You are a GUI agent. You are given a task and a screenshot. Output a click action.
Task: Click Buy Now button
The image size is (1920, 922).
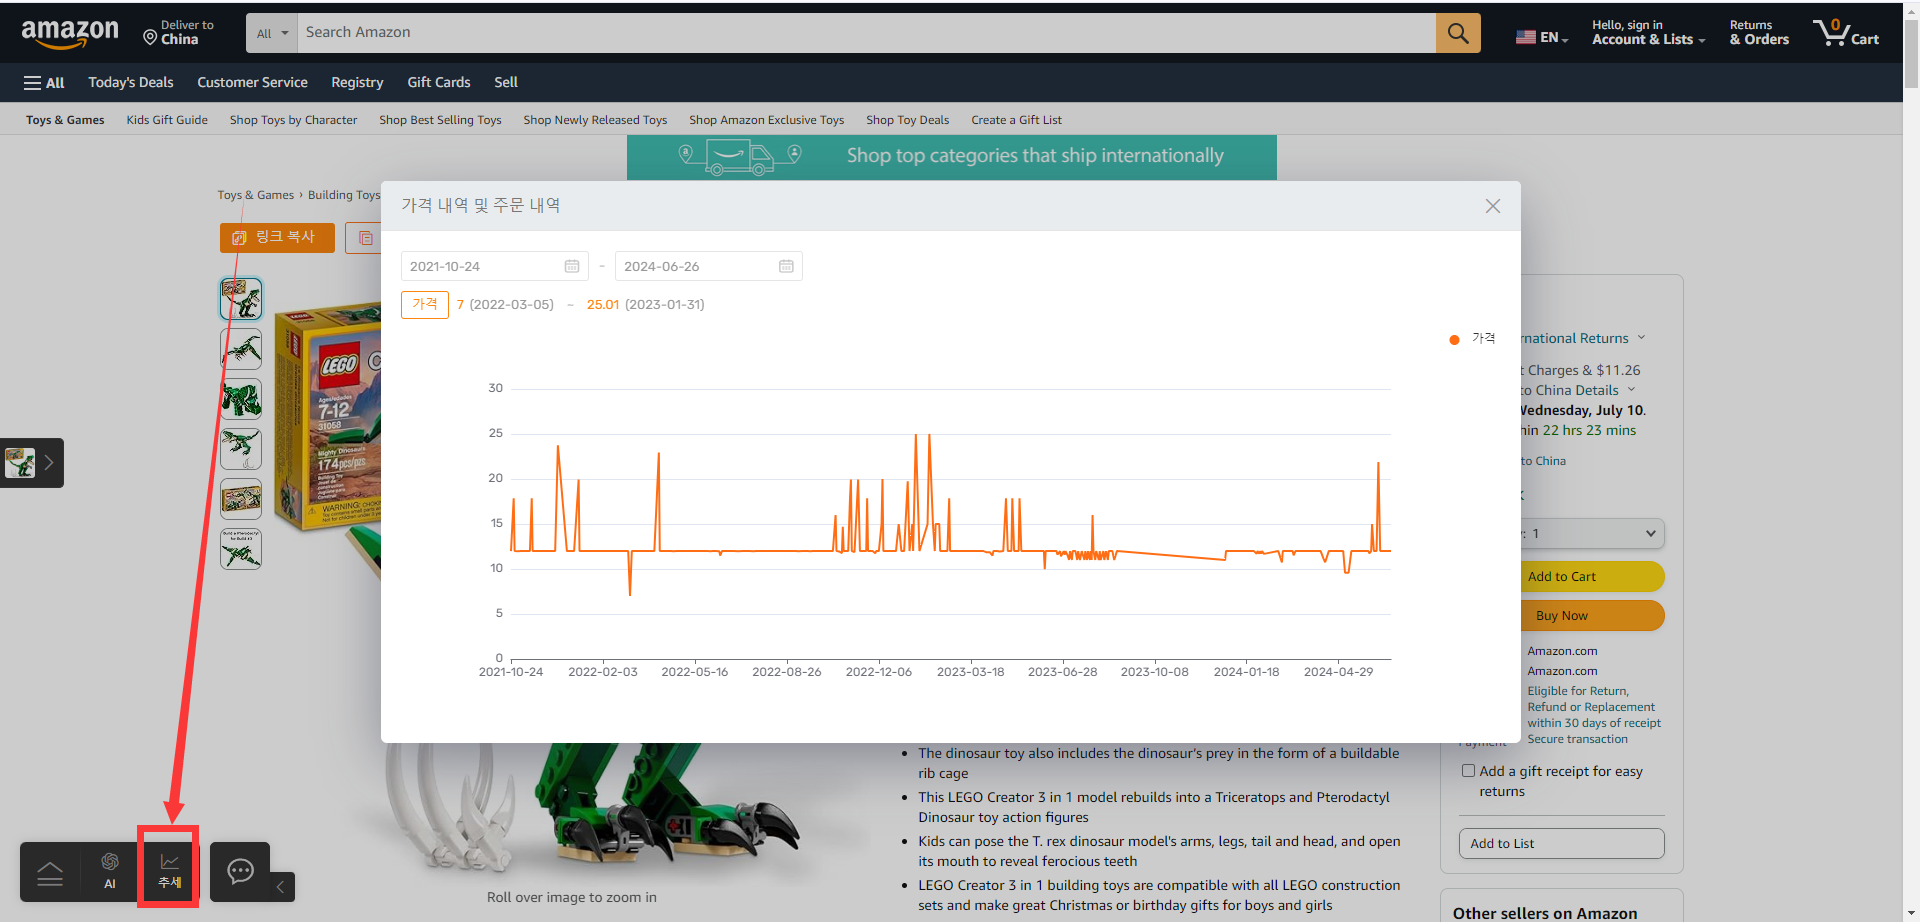pyautogui.click(x=1592, y=616)
